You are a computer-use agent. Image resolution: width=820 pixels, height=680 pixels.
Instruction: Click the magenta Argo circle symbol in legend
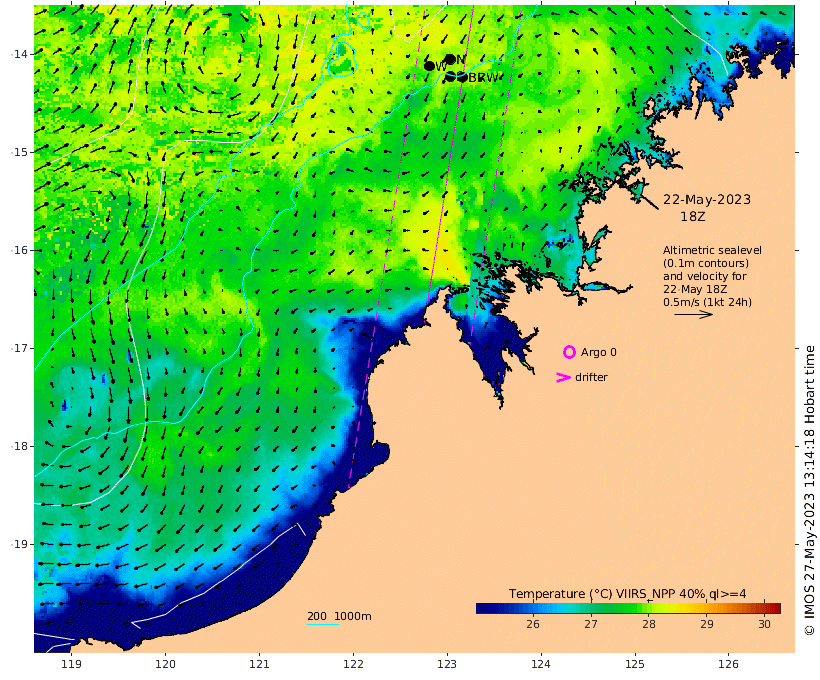click(570, 352)
